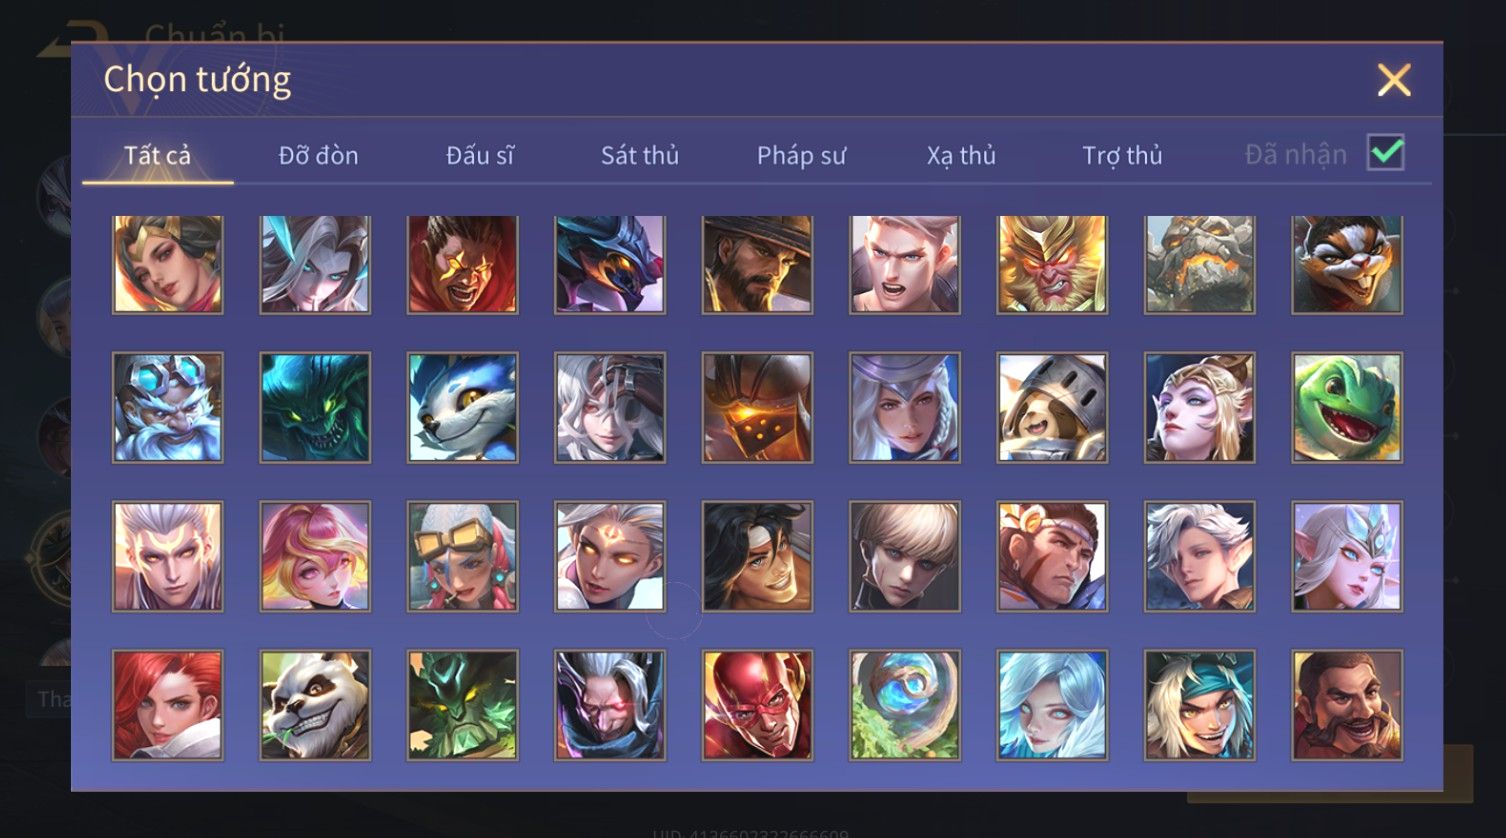Screen dimensions: 1506x838
Task: Open the Sát thủ tab
Action: click(x=640, y=156)
